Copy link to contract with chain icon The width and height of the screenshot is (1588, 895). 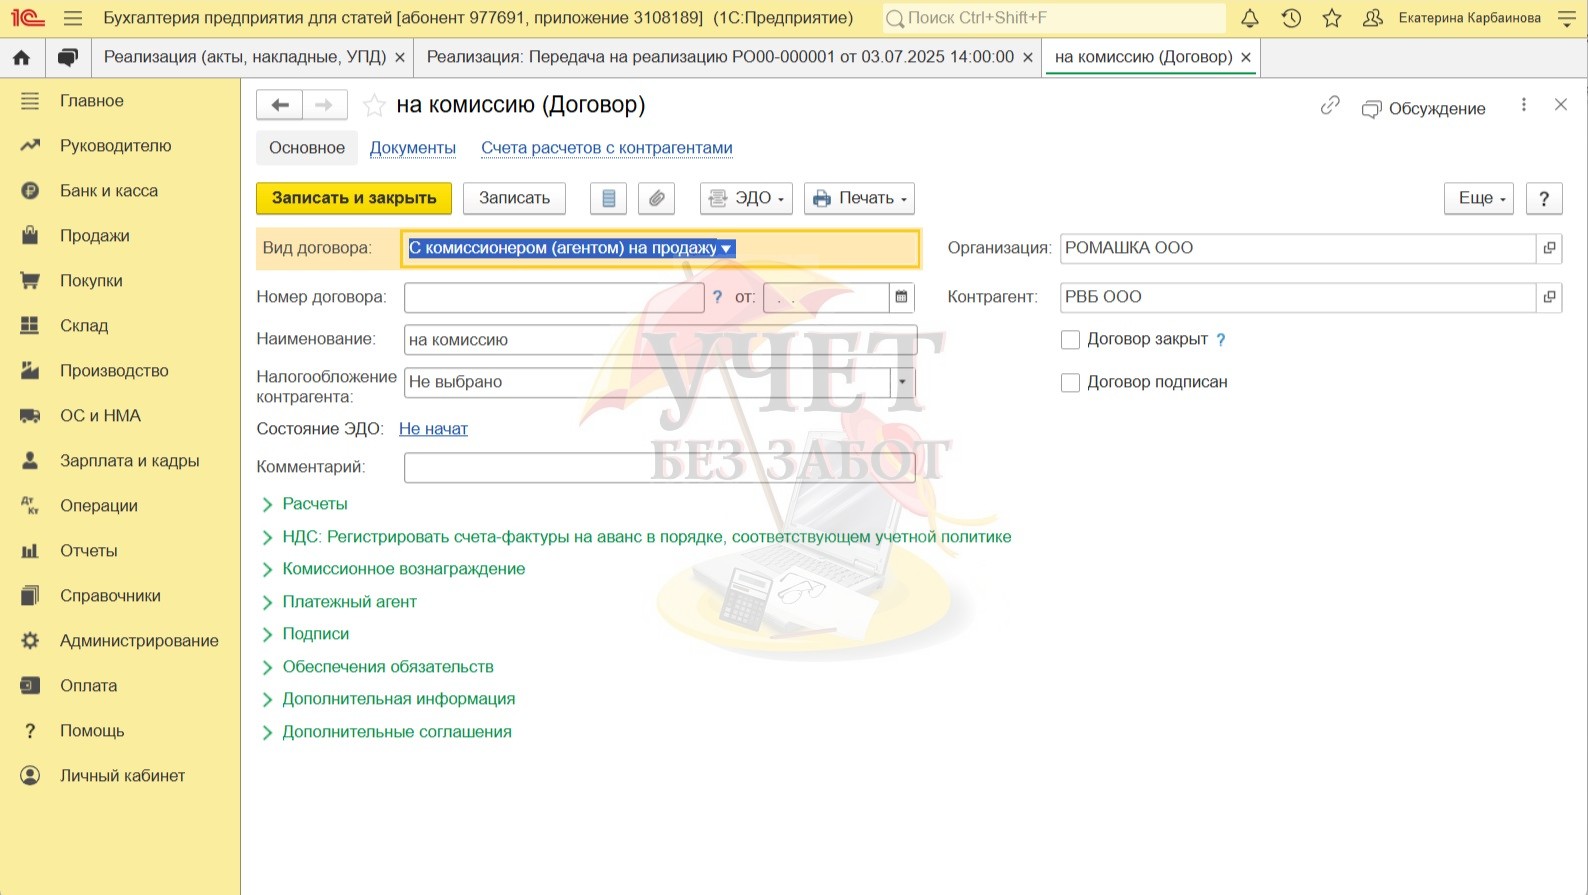pyautogui.click(x=1329, y=106)
